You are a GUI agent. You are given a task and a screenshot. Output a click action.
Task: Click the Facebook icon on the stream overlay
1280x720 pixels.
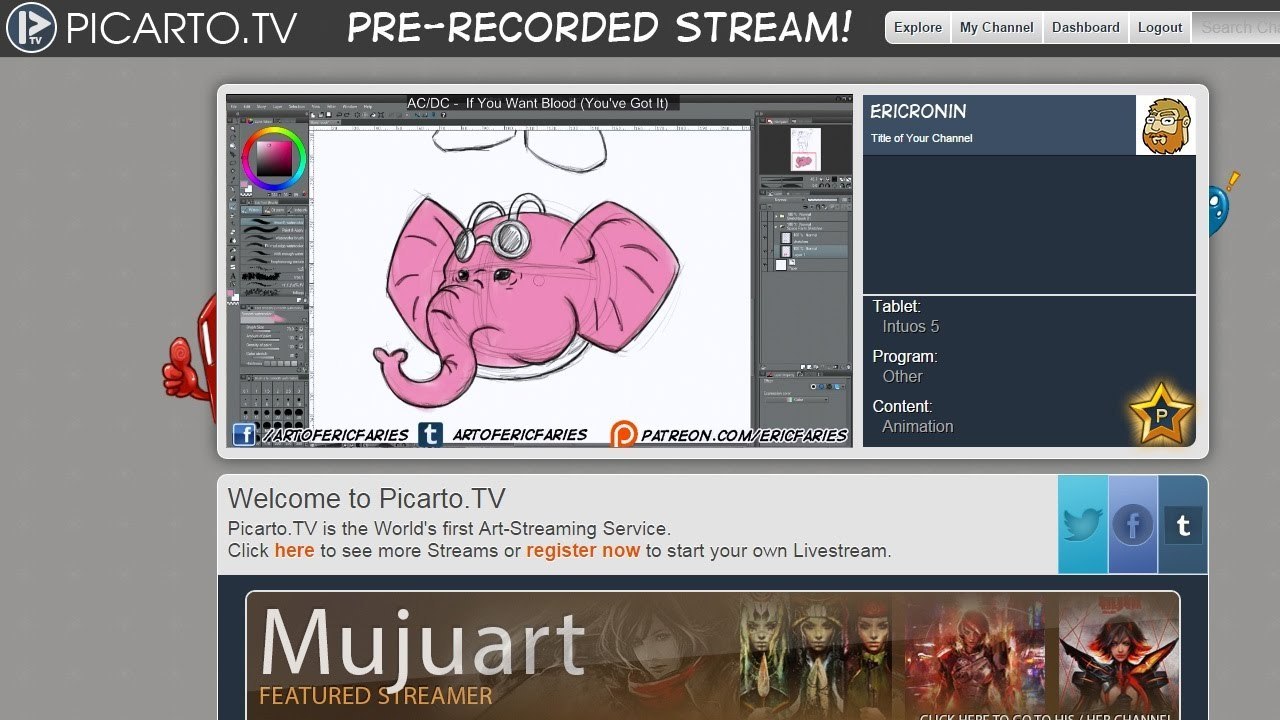pyautogui.click(x=244, y=434)
